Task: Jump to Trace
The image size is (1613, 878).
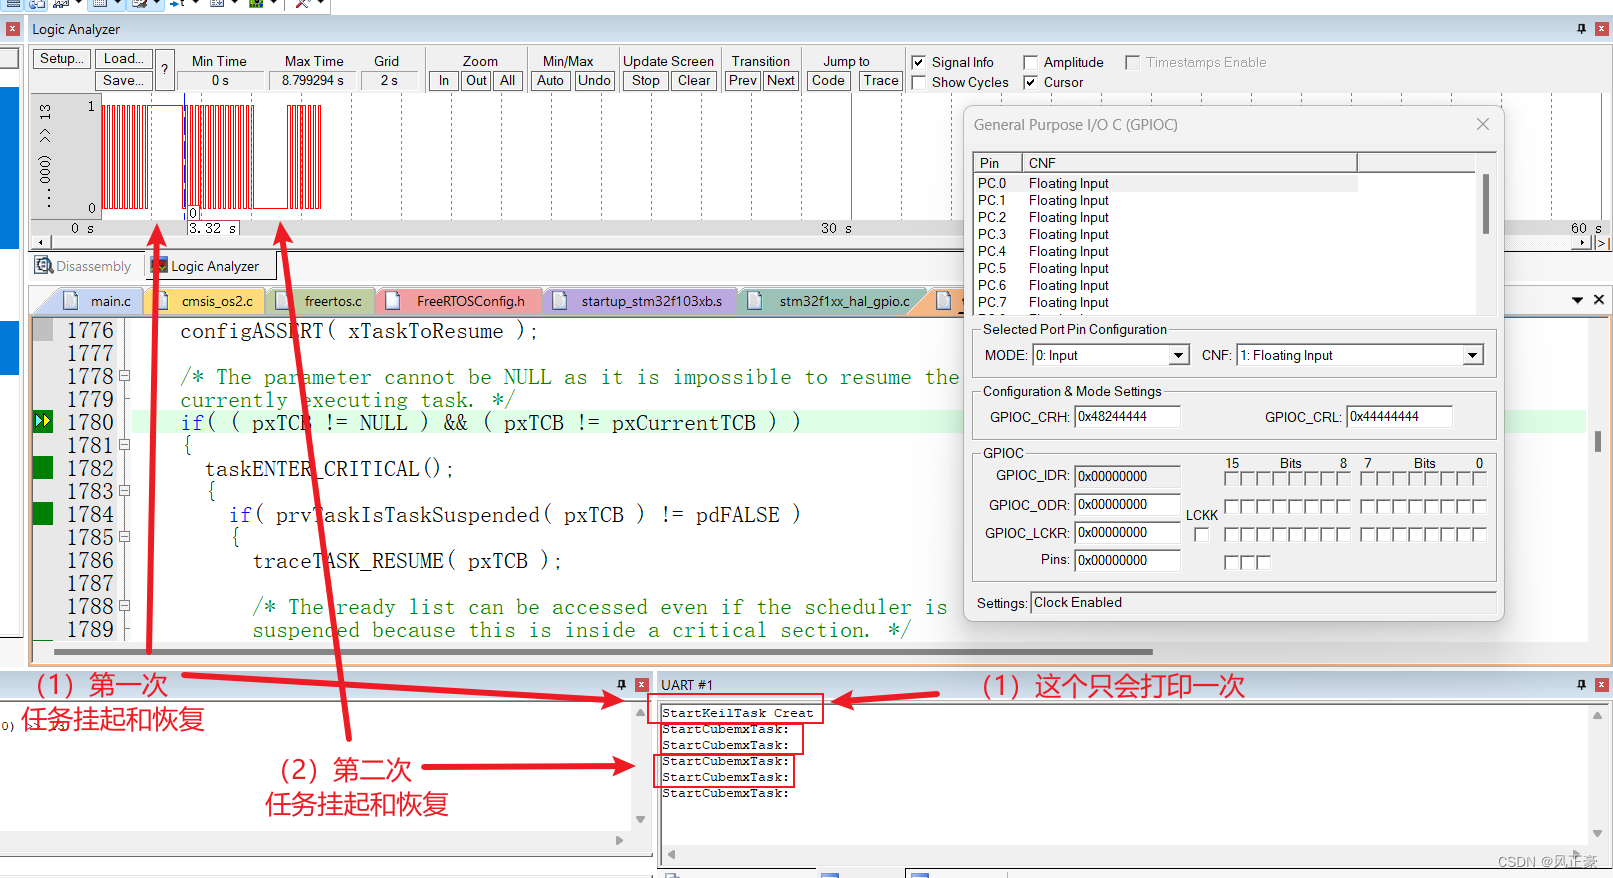Action: 881,81
